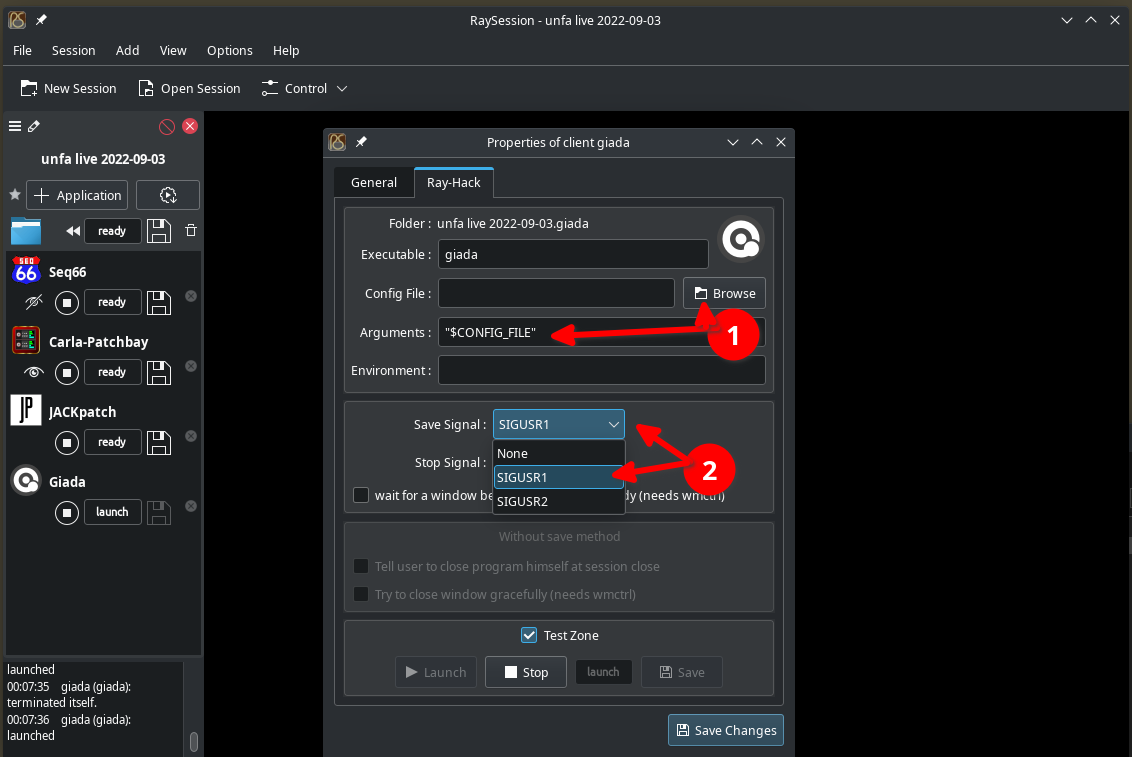Screen dimensions: 1132x757
Task: Click Open Session toolbar button
Action: [x=190, y=88]
